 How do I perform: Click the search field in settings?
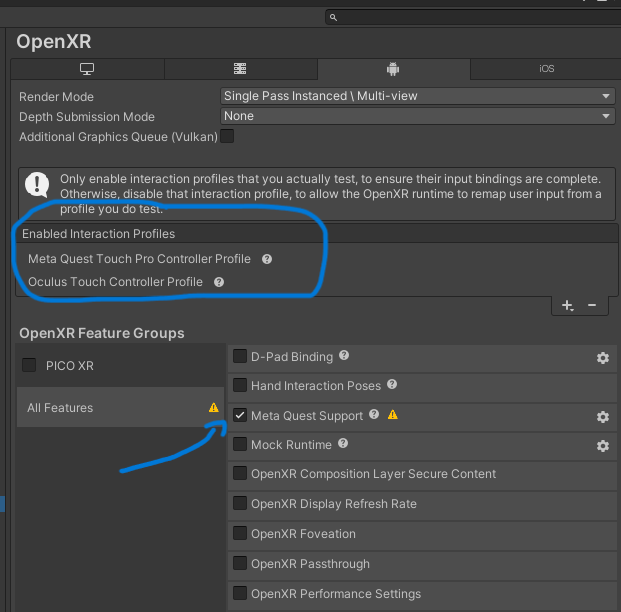473,17
